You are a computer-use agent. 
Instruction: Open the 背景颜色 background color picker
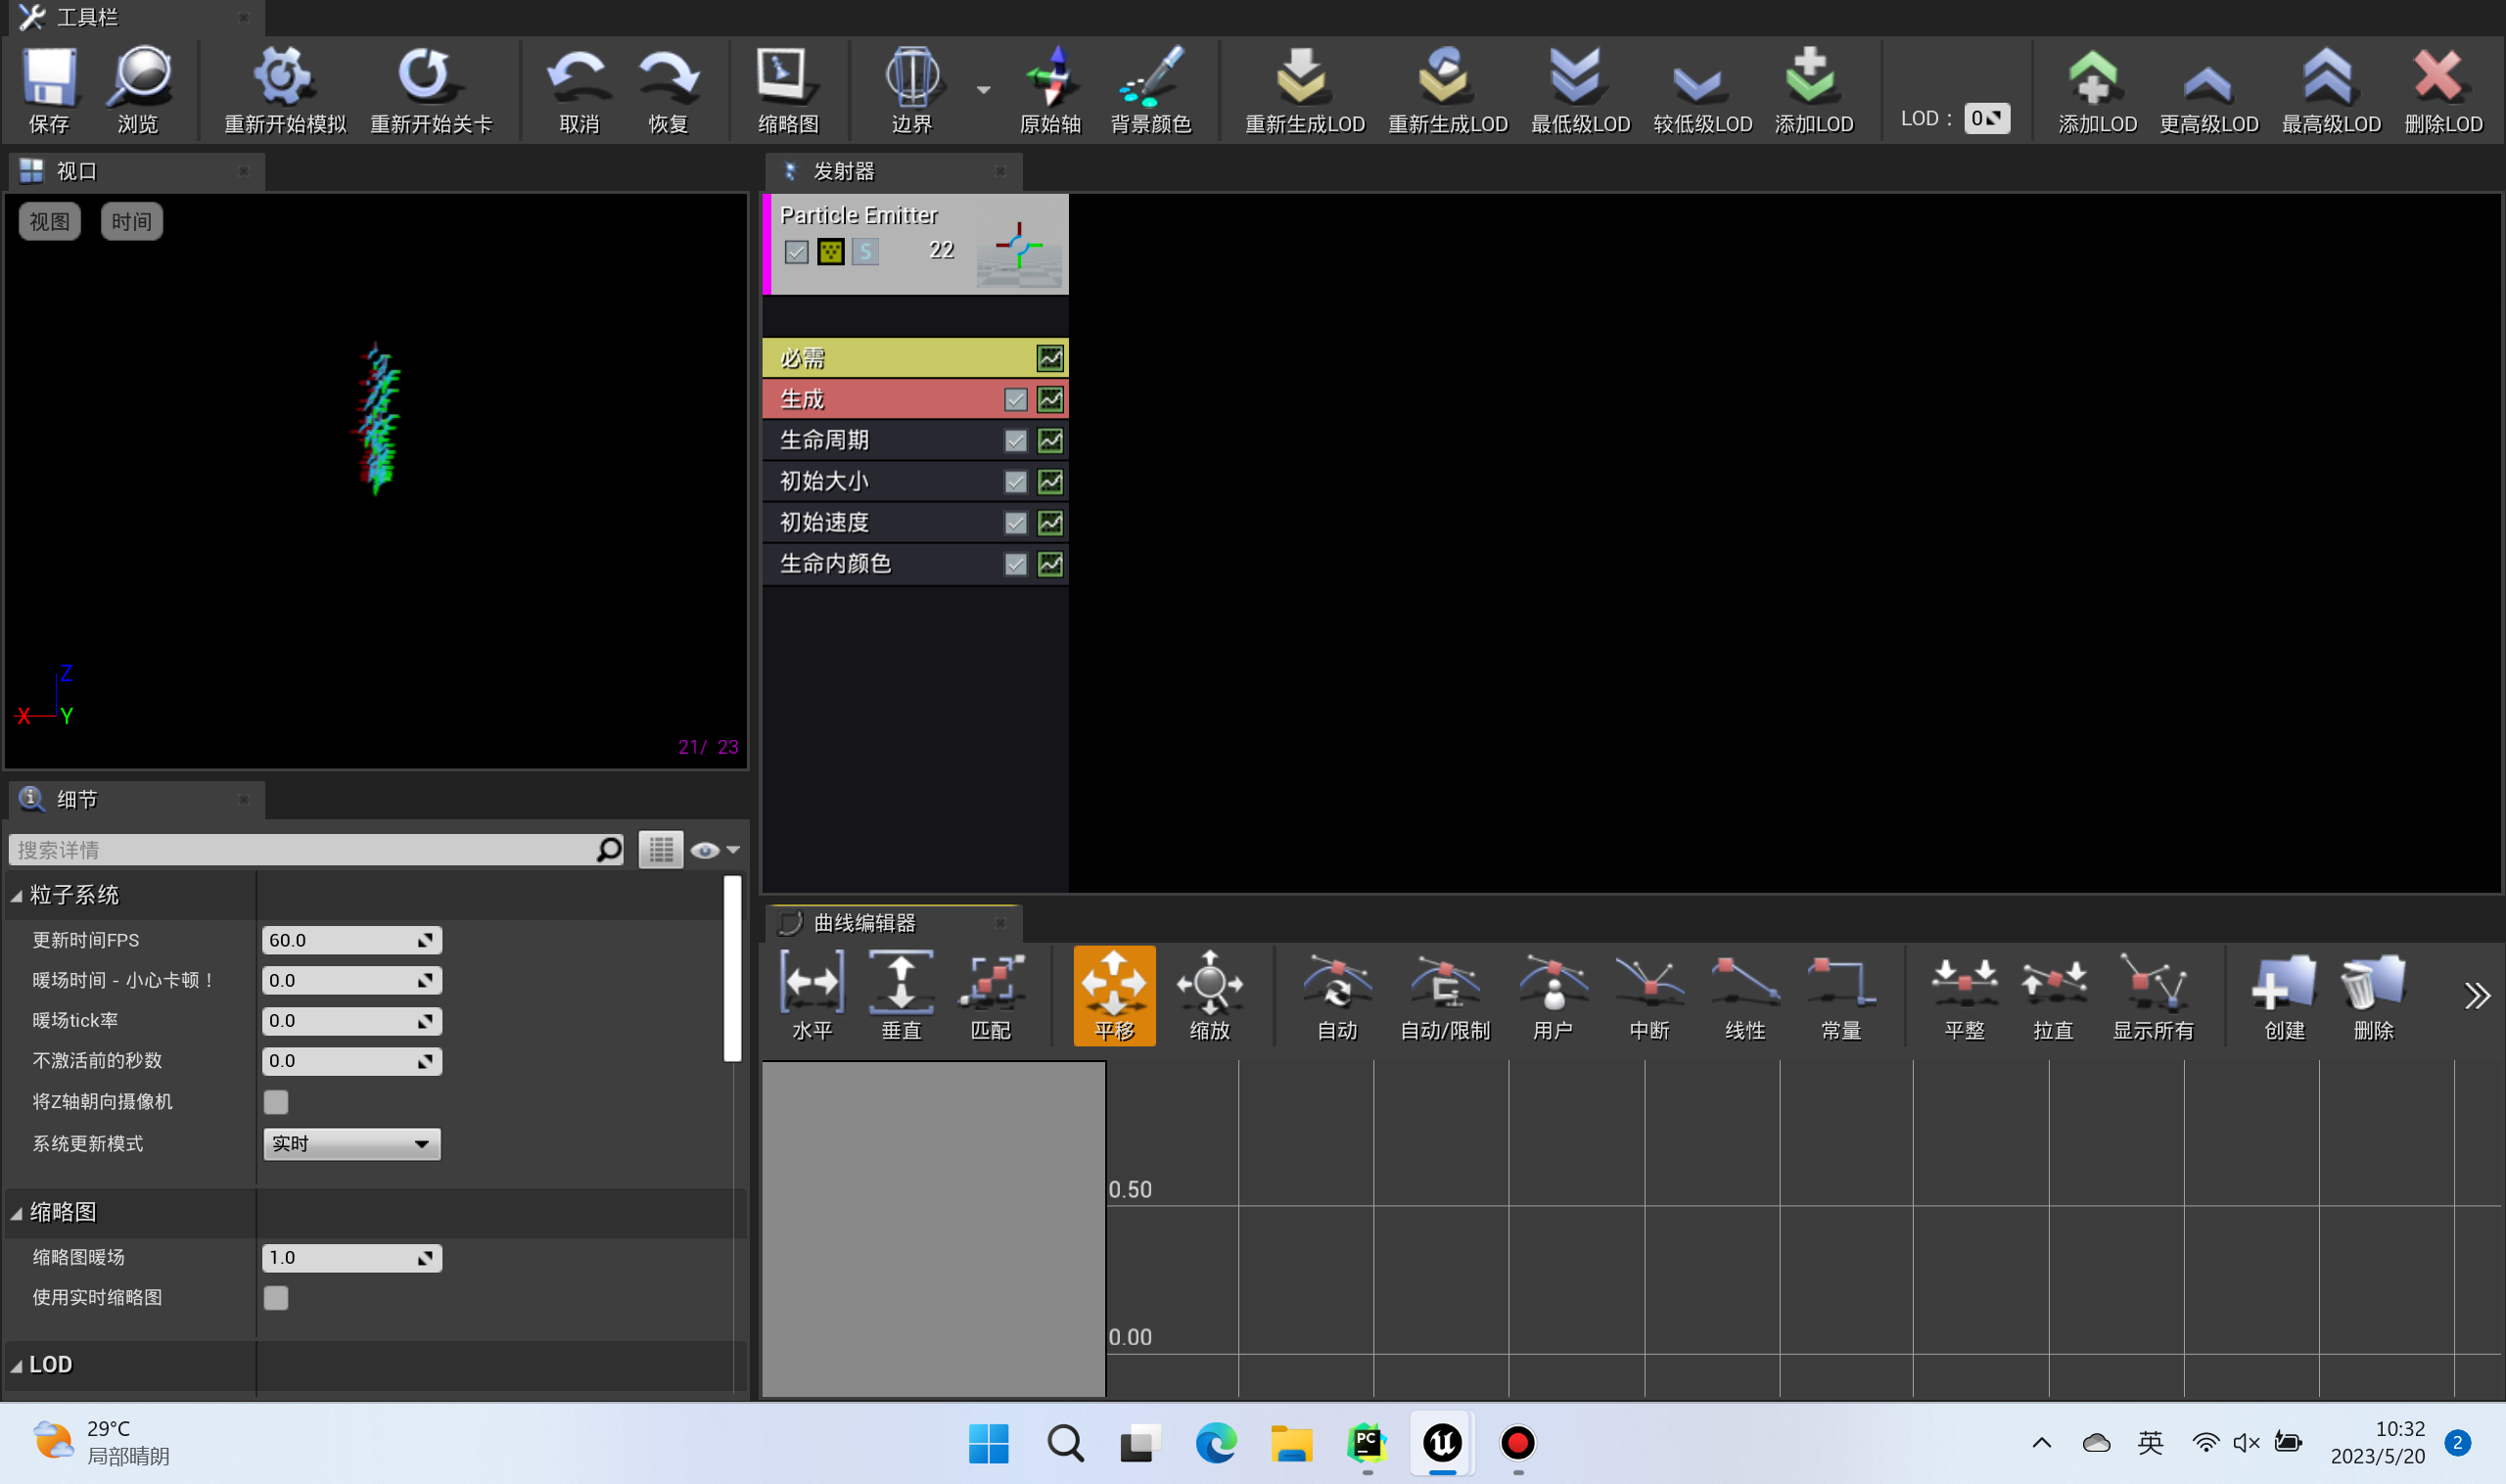1151,89
